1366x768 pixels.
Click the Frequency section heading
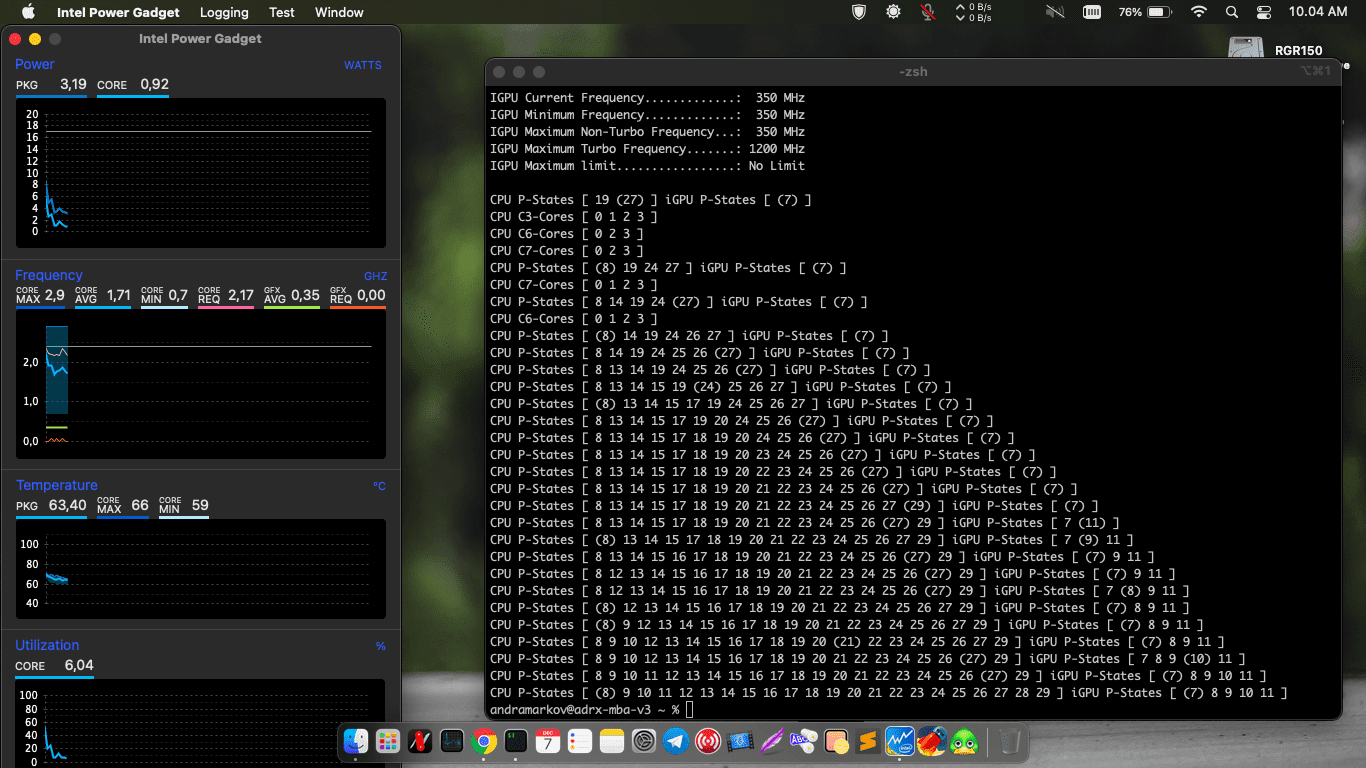[49, 275]
